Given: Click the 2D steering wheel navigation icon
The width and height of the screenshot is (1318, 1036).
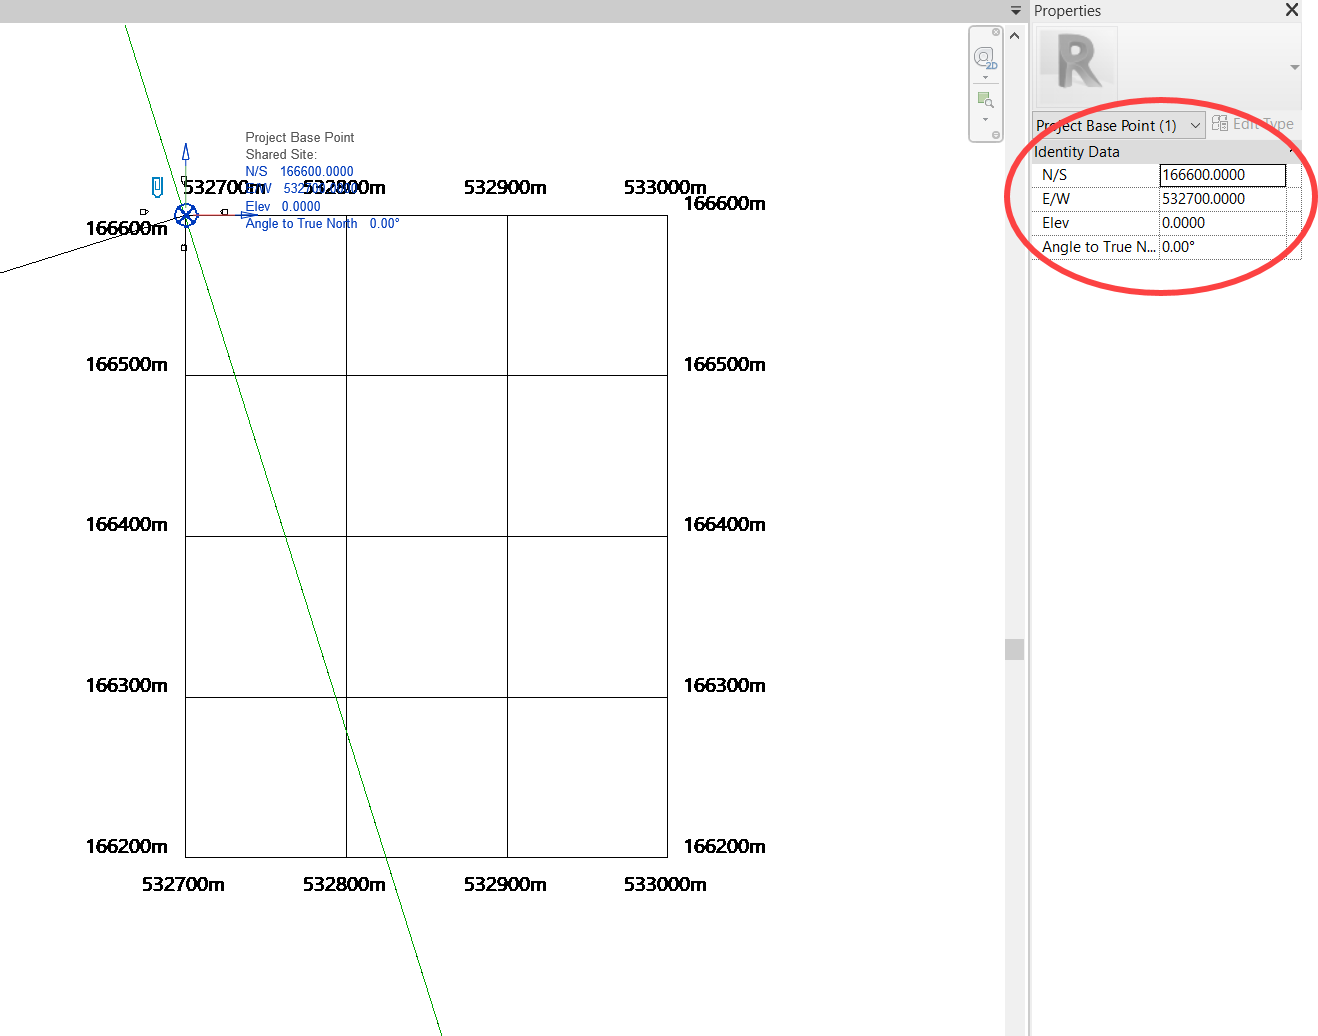Looking at the screenshot, I should (984, 58).
